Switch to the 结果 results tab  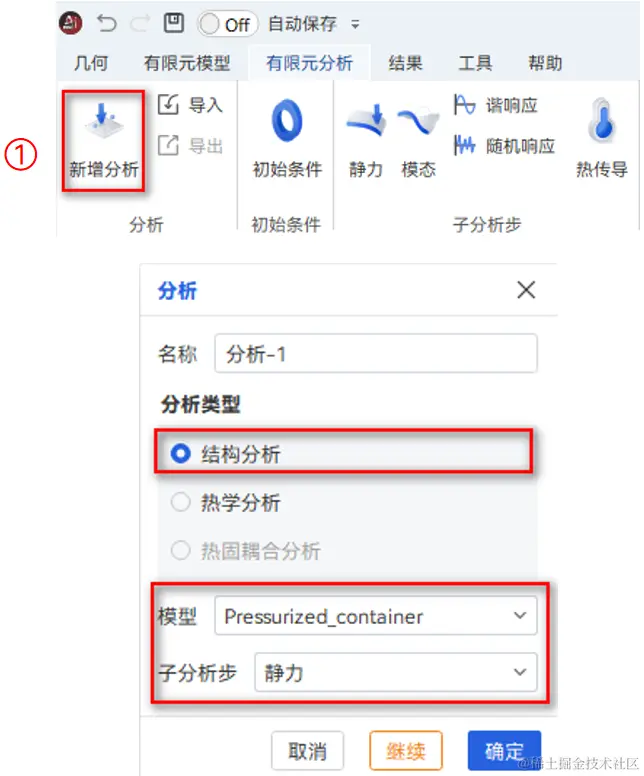pyautogui.click(x=405, y=63)
